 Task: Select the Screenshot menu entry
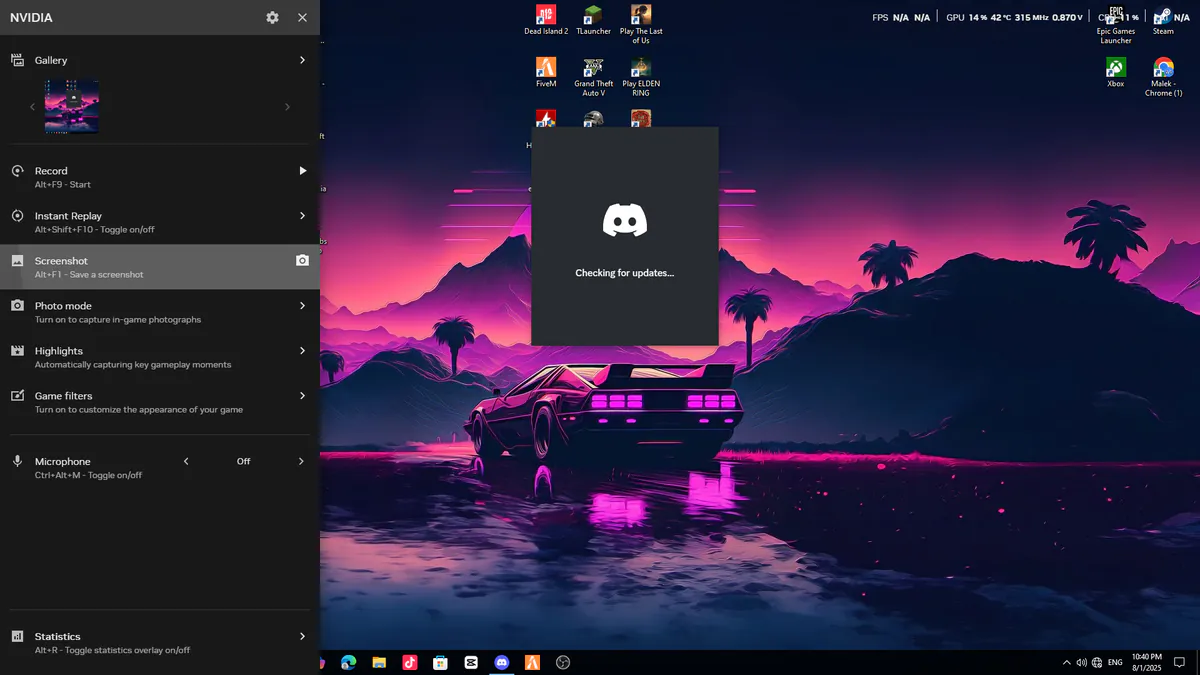click(160, 267)
